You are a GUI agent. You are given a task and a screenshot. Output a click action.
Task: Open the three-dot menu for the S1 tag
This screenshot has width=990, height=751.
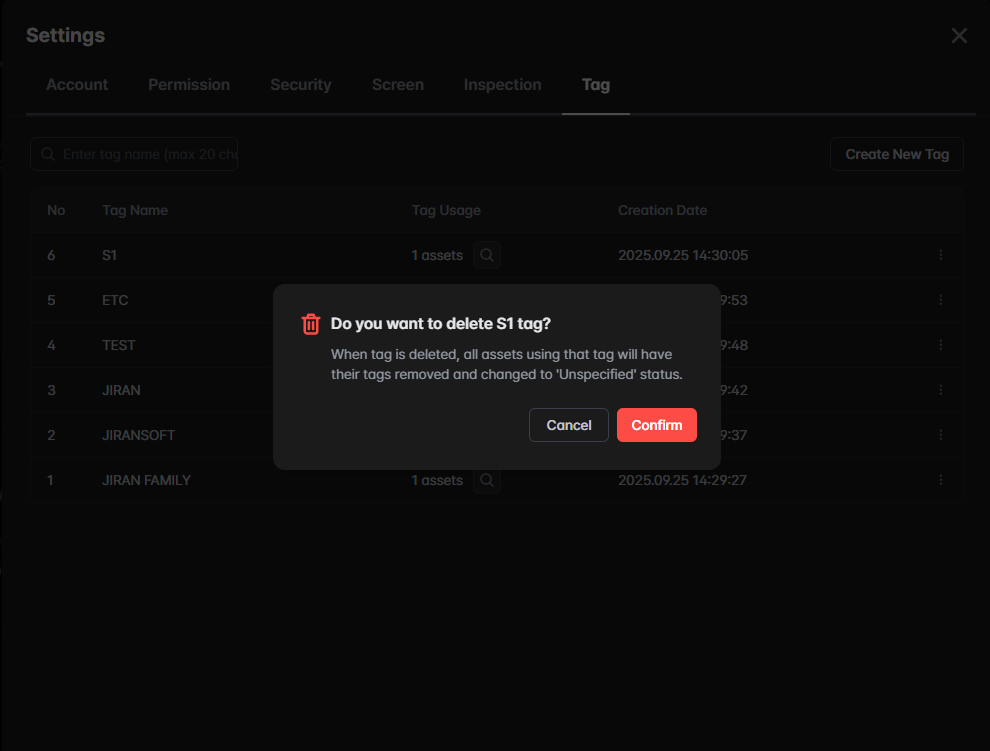pyautogui.click(x=940, y=255)
